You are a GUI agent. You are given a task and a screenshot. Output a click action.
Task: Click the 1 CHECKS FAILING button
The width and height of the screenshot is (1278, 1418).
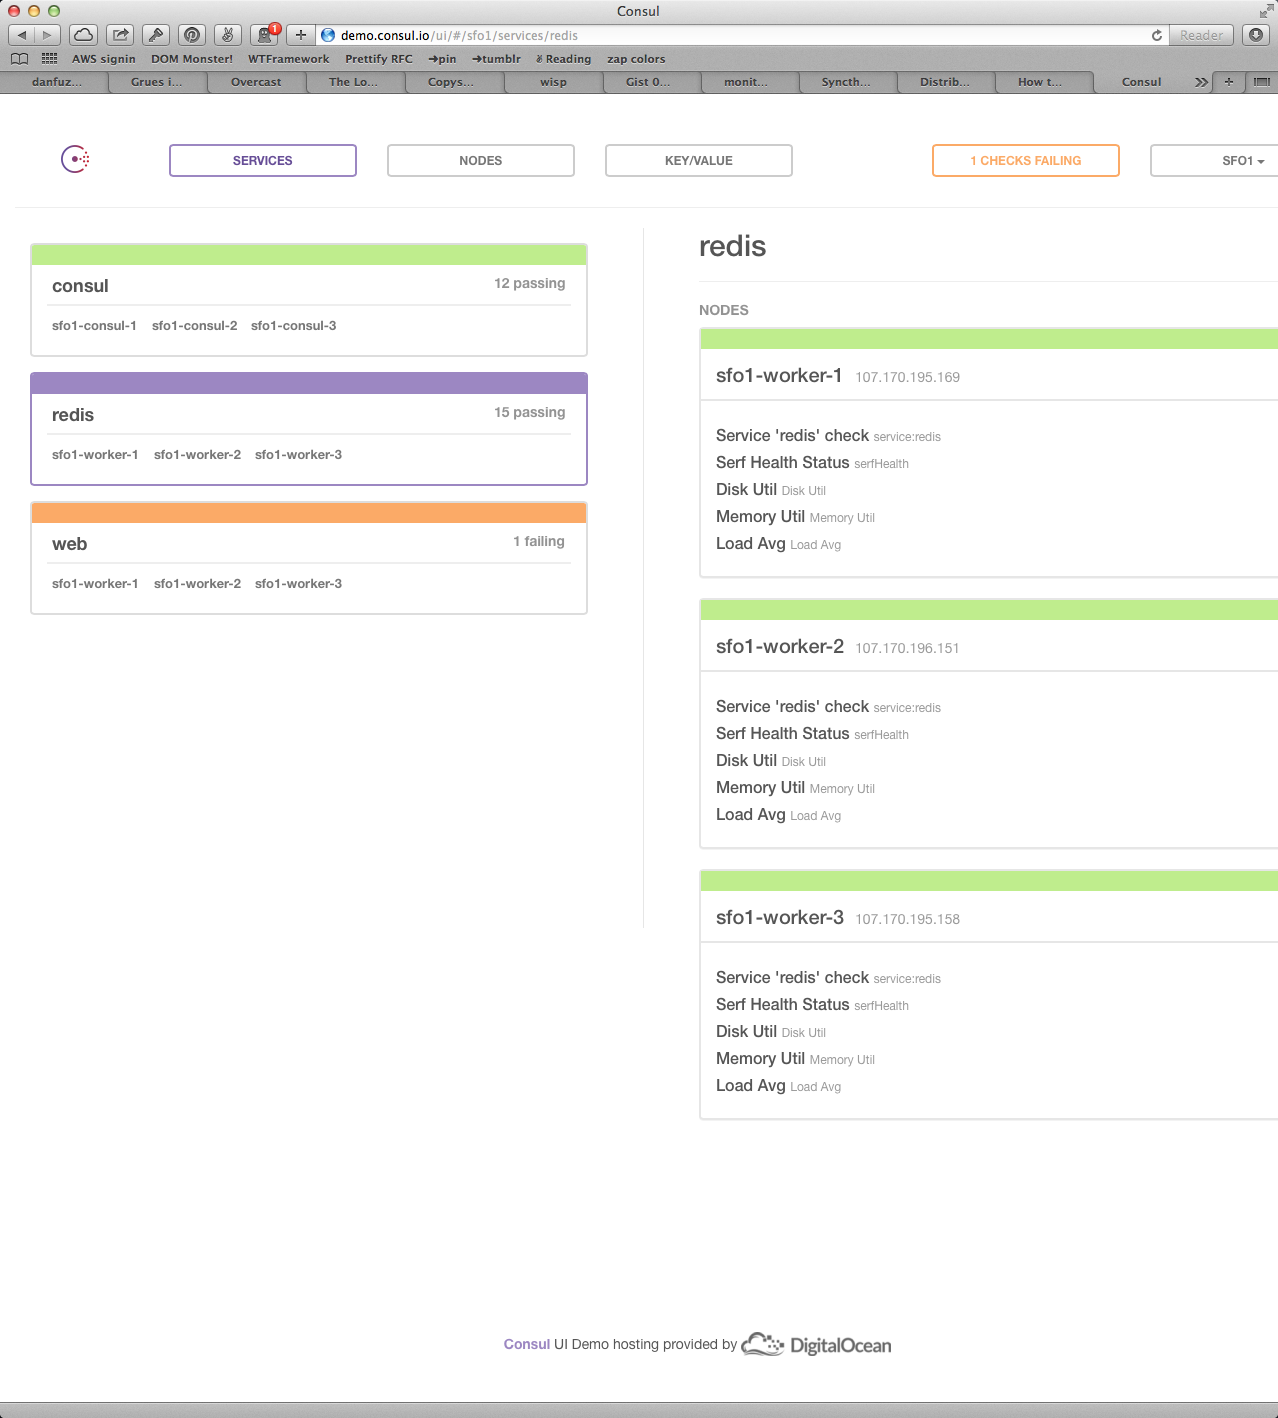point(1025,161)
